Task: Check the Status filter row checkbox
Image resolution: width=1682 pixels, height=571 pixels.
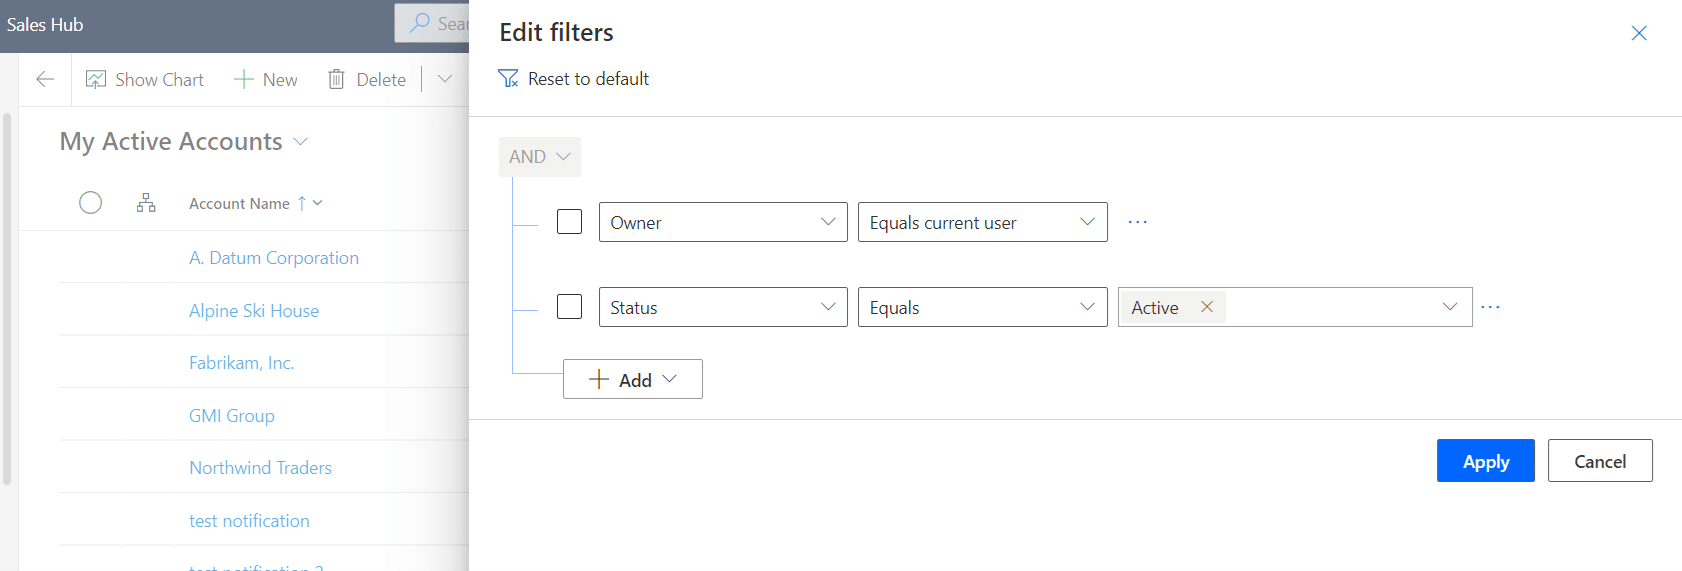Action: (569, 306)
